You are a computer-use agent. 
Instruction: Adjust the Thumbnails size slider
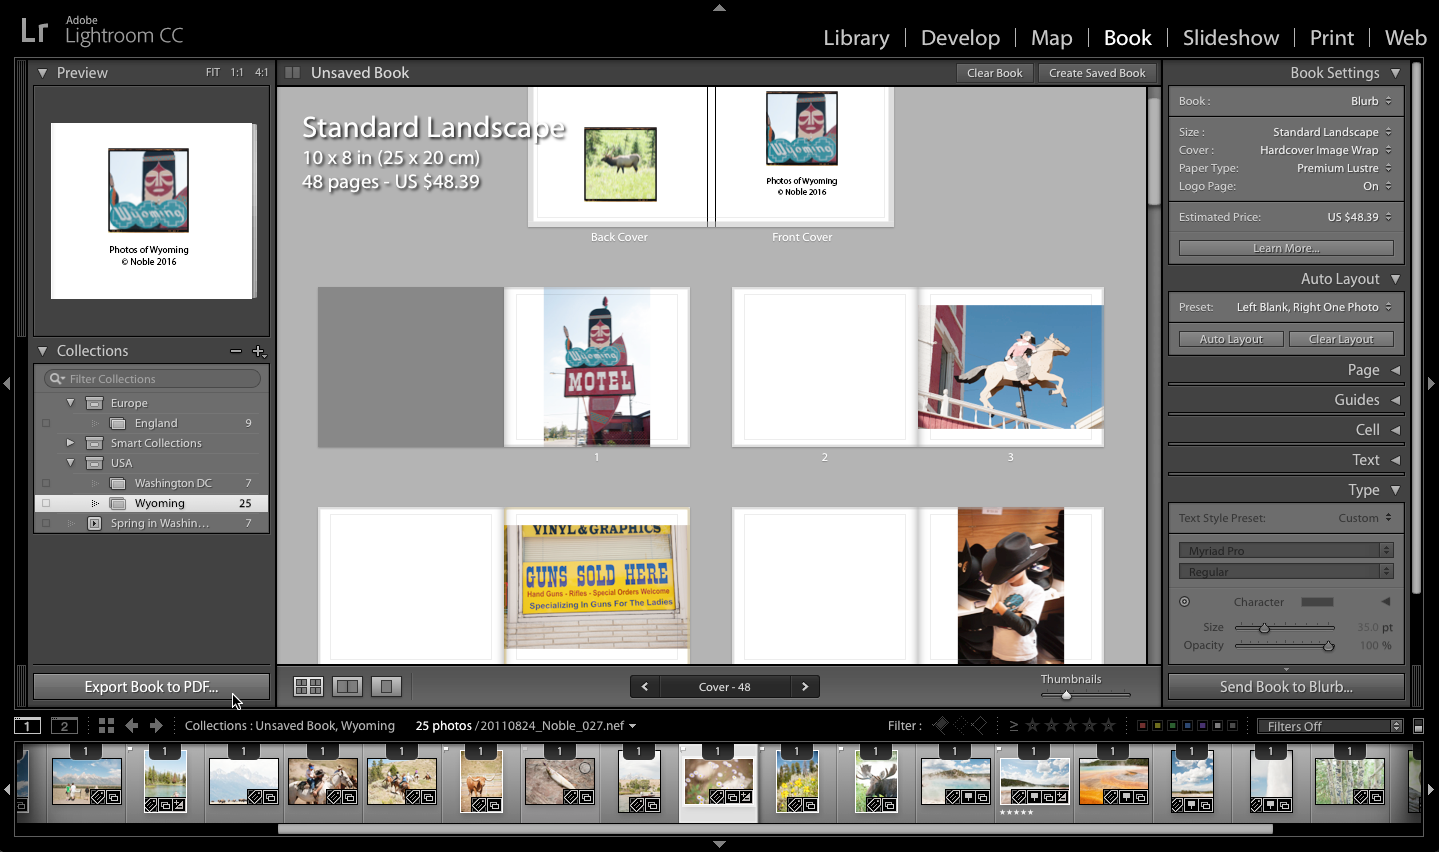tap(1068, 694)
